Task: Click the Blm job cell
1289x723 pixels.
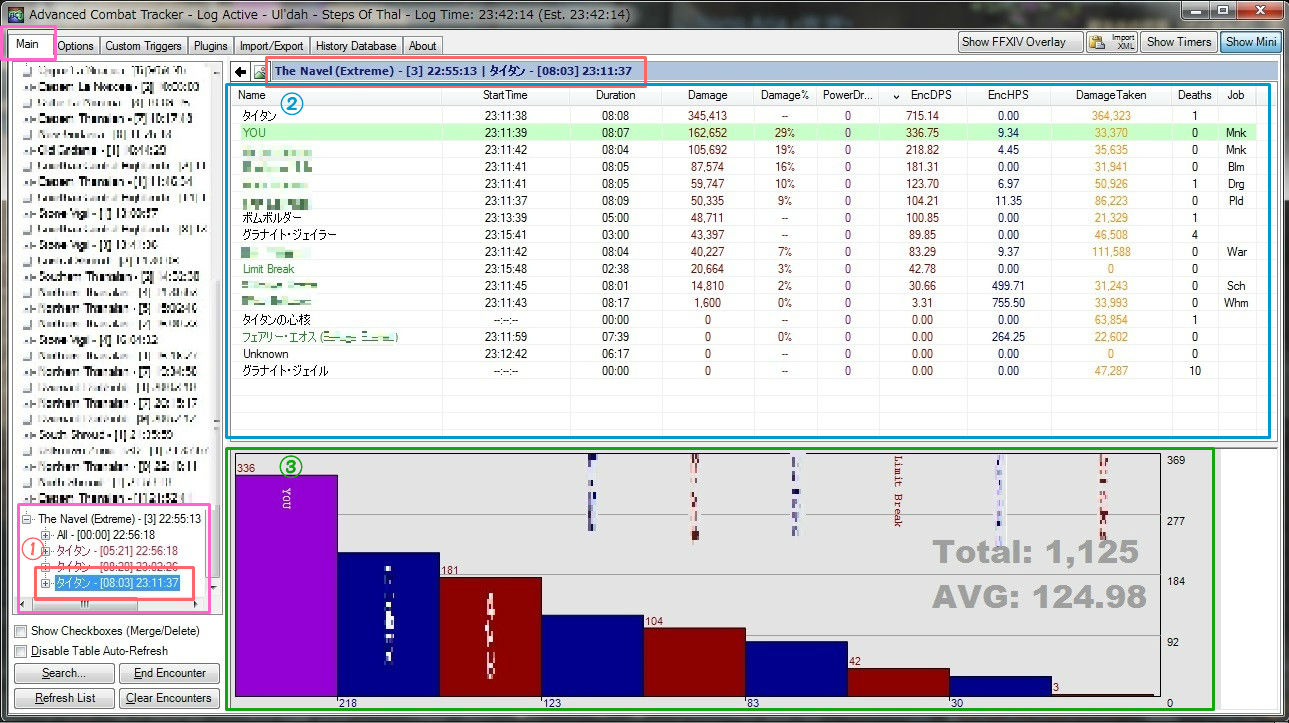Action: [1235, 166]
